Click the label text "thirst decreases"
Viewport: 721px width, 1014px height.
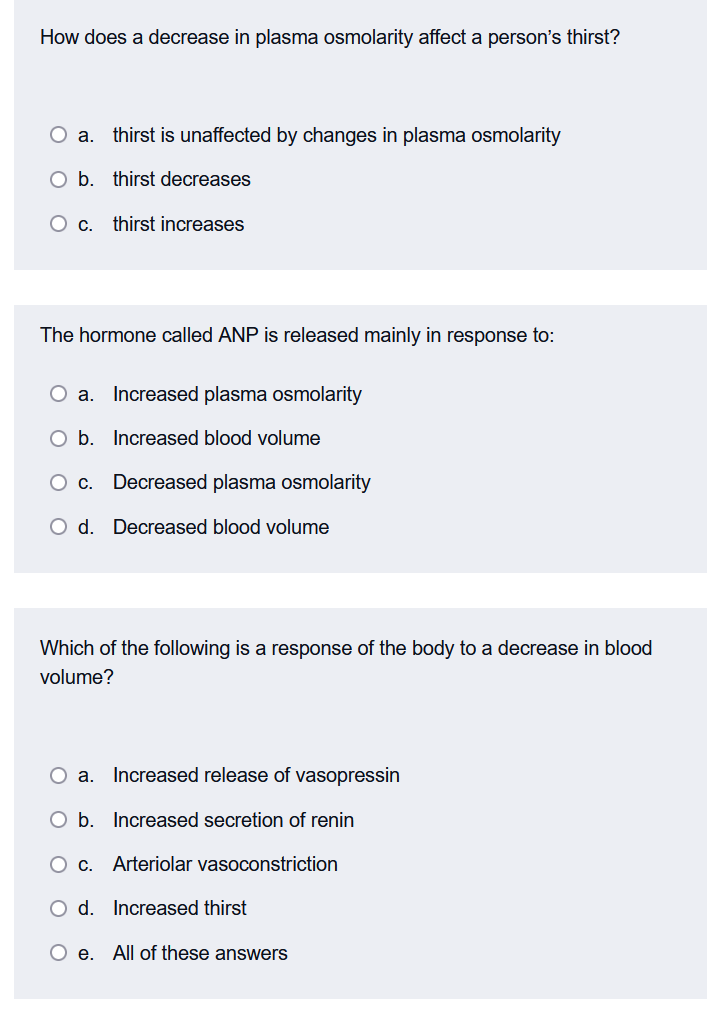pos(182,179)
